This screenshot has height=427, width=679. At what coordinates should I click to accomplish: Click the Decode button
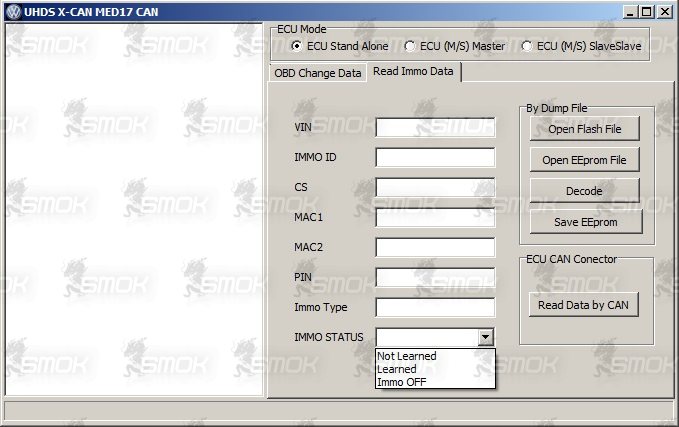point(585,191)
